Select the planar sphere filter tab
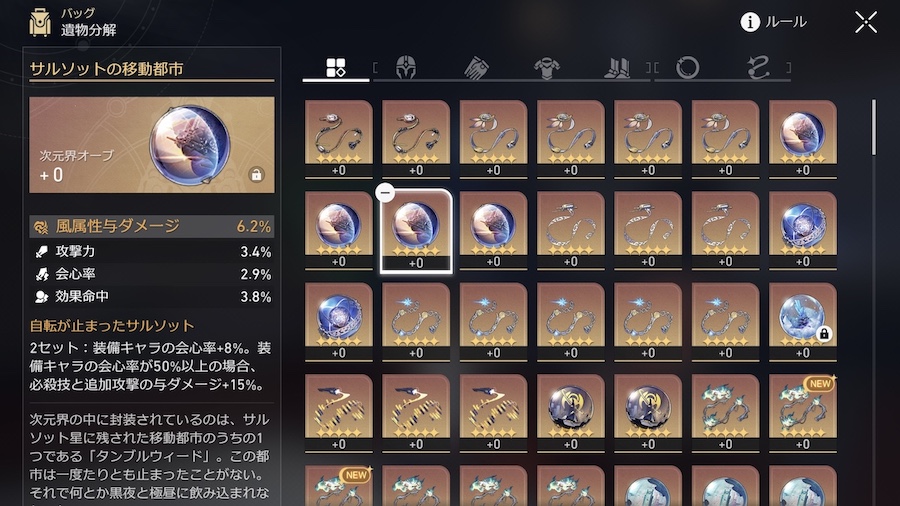The image size is (900, 506). [688, 68]
